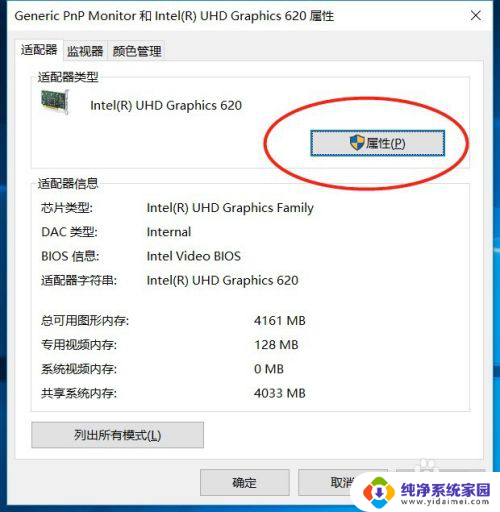Click the graphics adapter card icon
The height and width of the screenshot is (512, 500).
[55, 102]
